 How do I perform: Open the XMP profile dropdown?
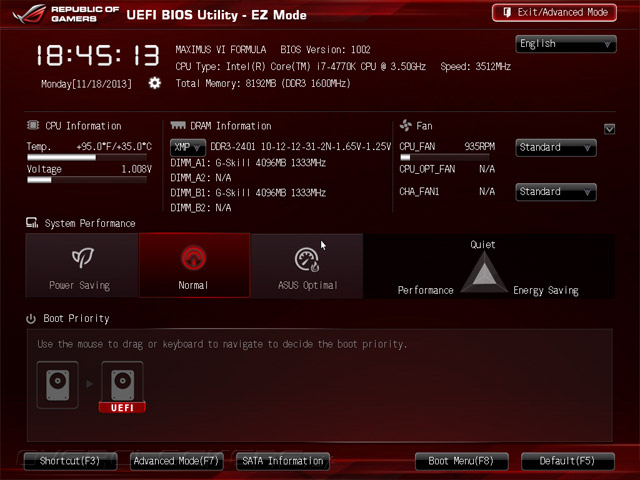click(188, 147)
